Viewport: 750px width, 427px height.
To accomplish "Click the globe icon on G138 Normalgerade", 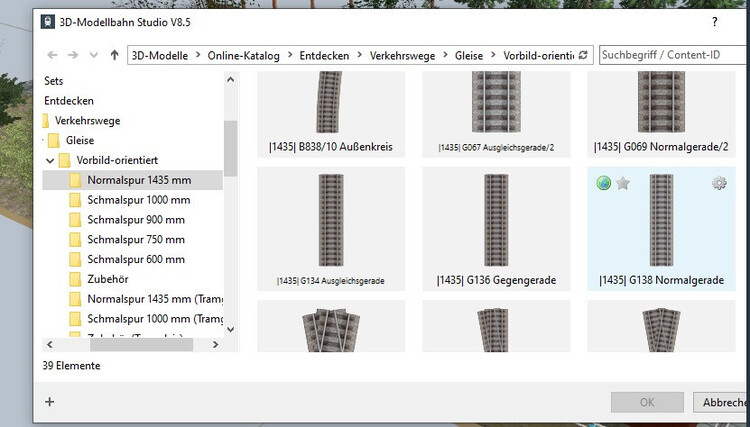I will pyautogui.click(x=604, y=183).
